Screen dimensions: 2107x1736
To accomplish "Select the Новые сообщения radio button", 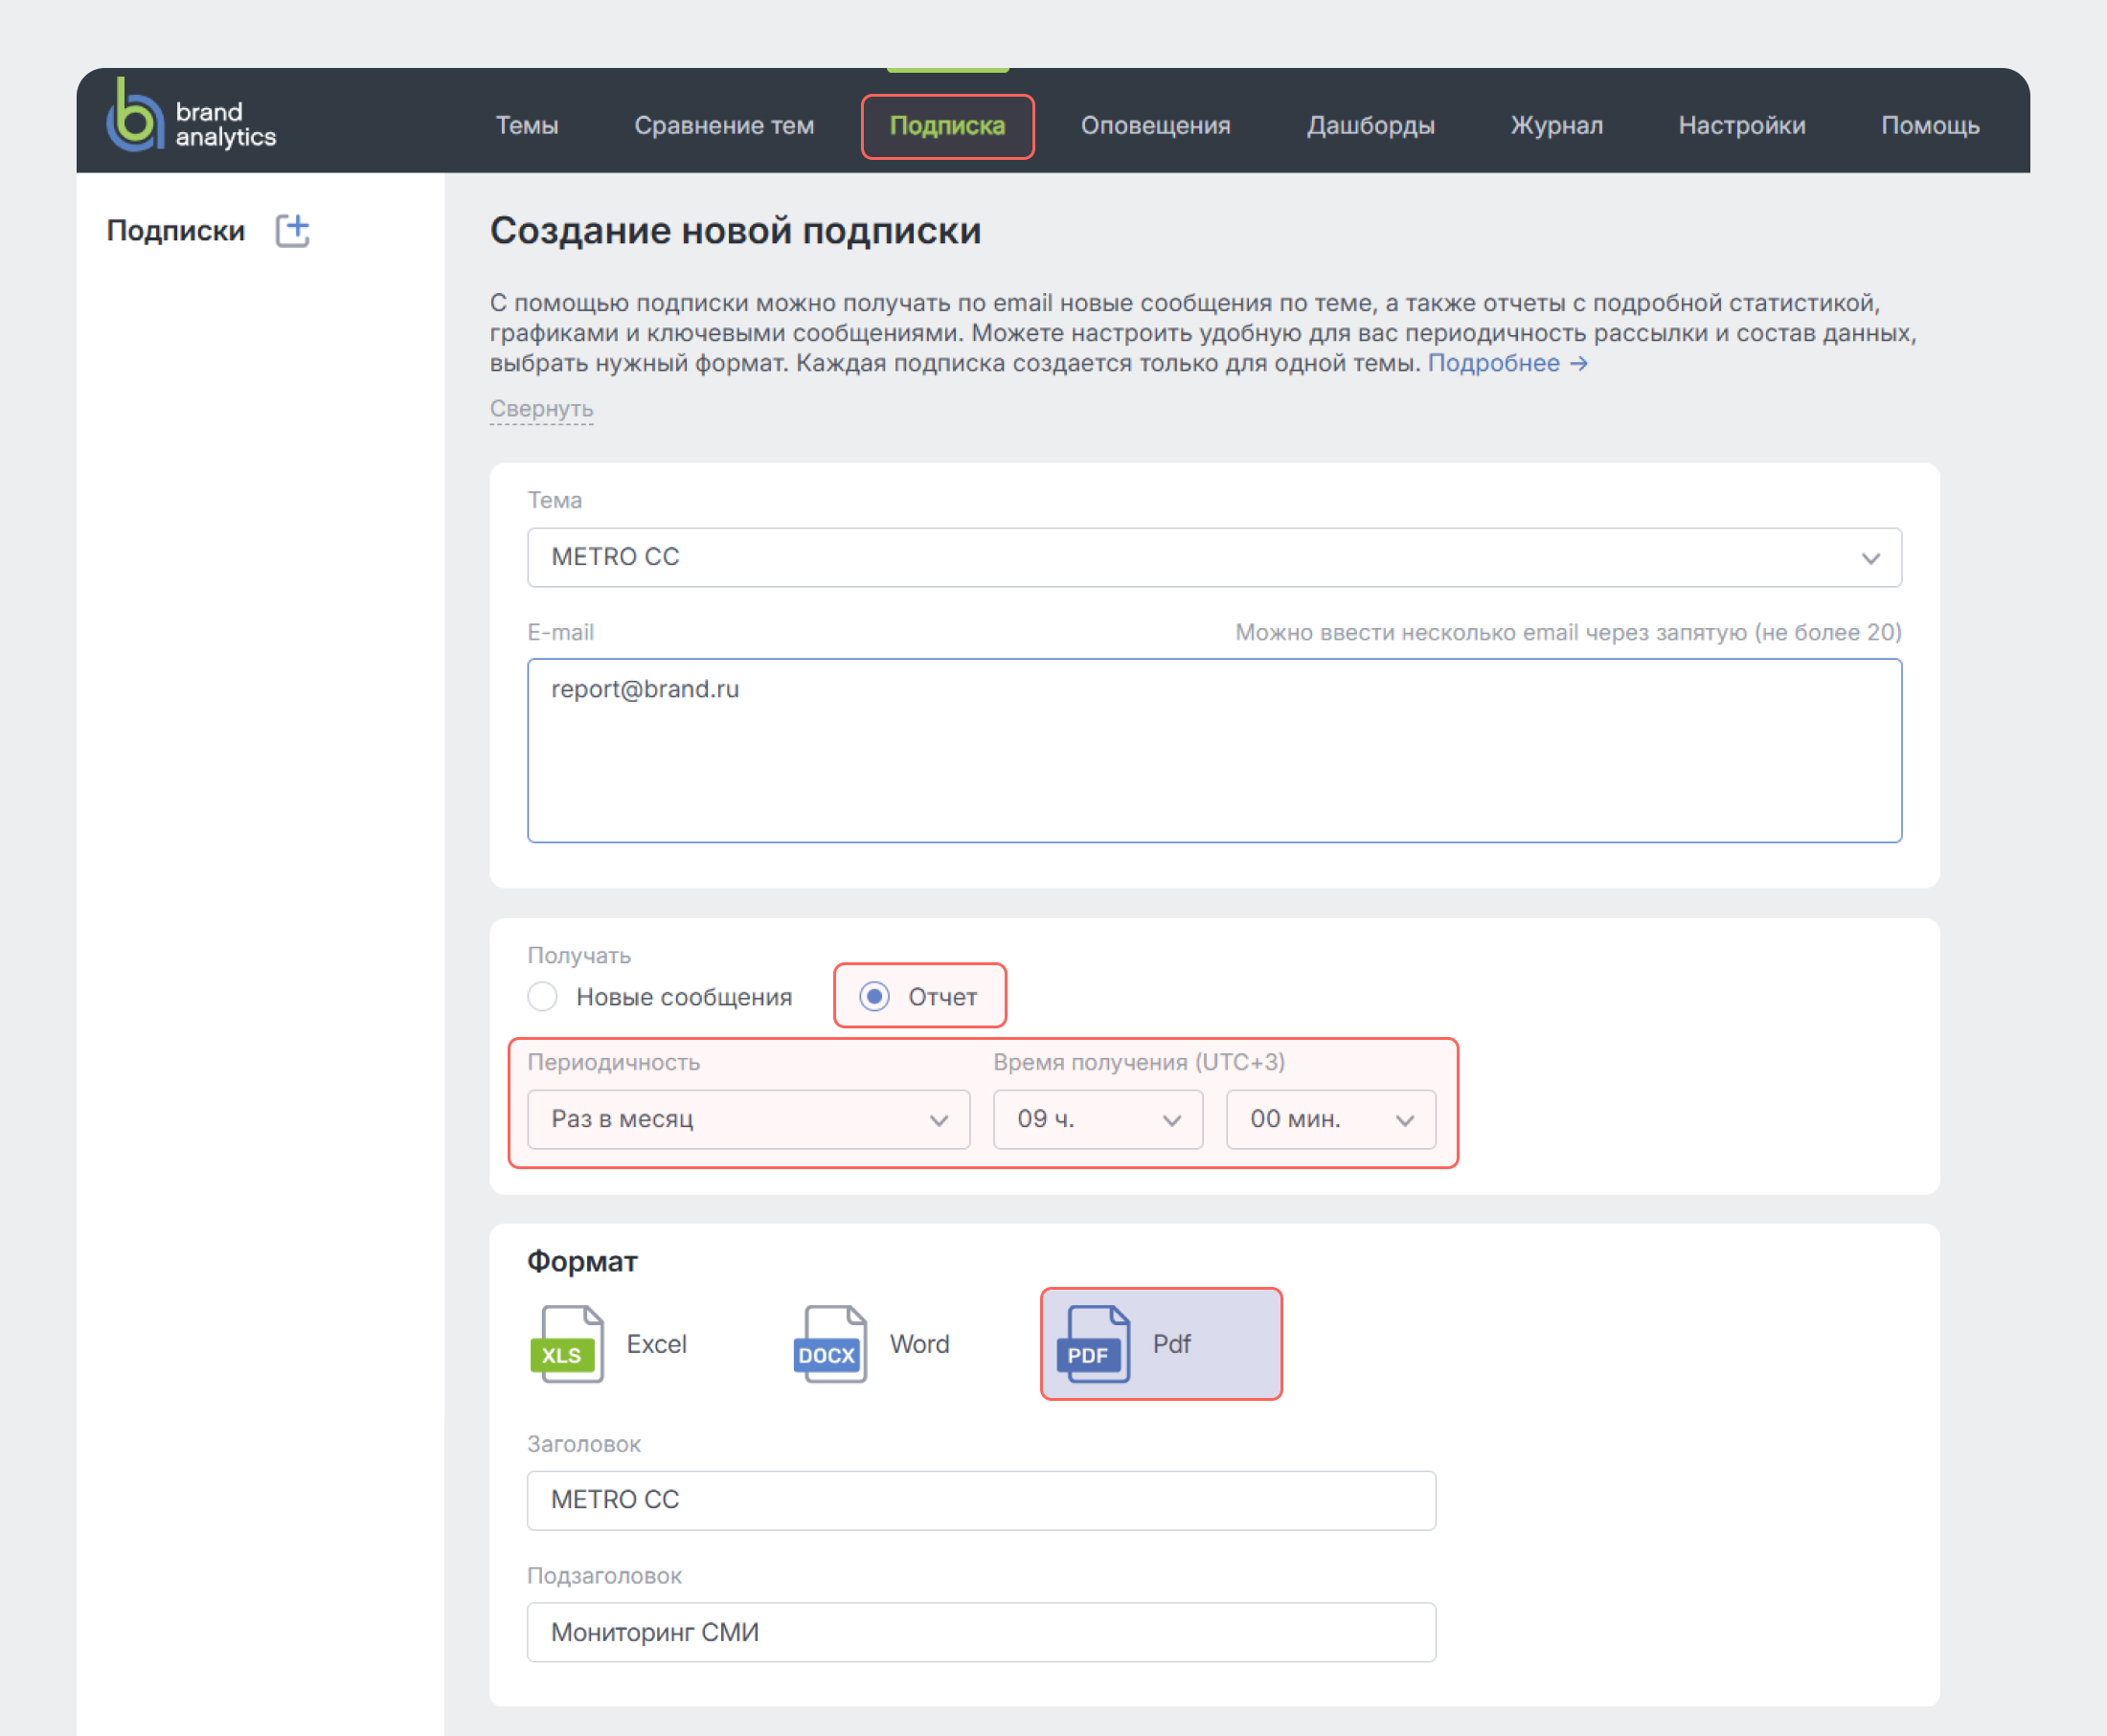I will pos(543,997).
